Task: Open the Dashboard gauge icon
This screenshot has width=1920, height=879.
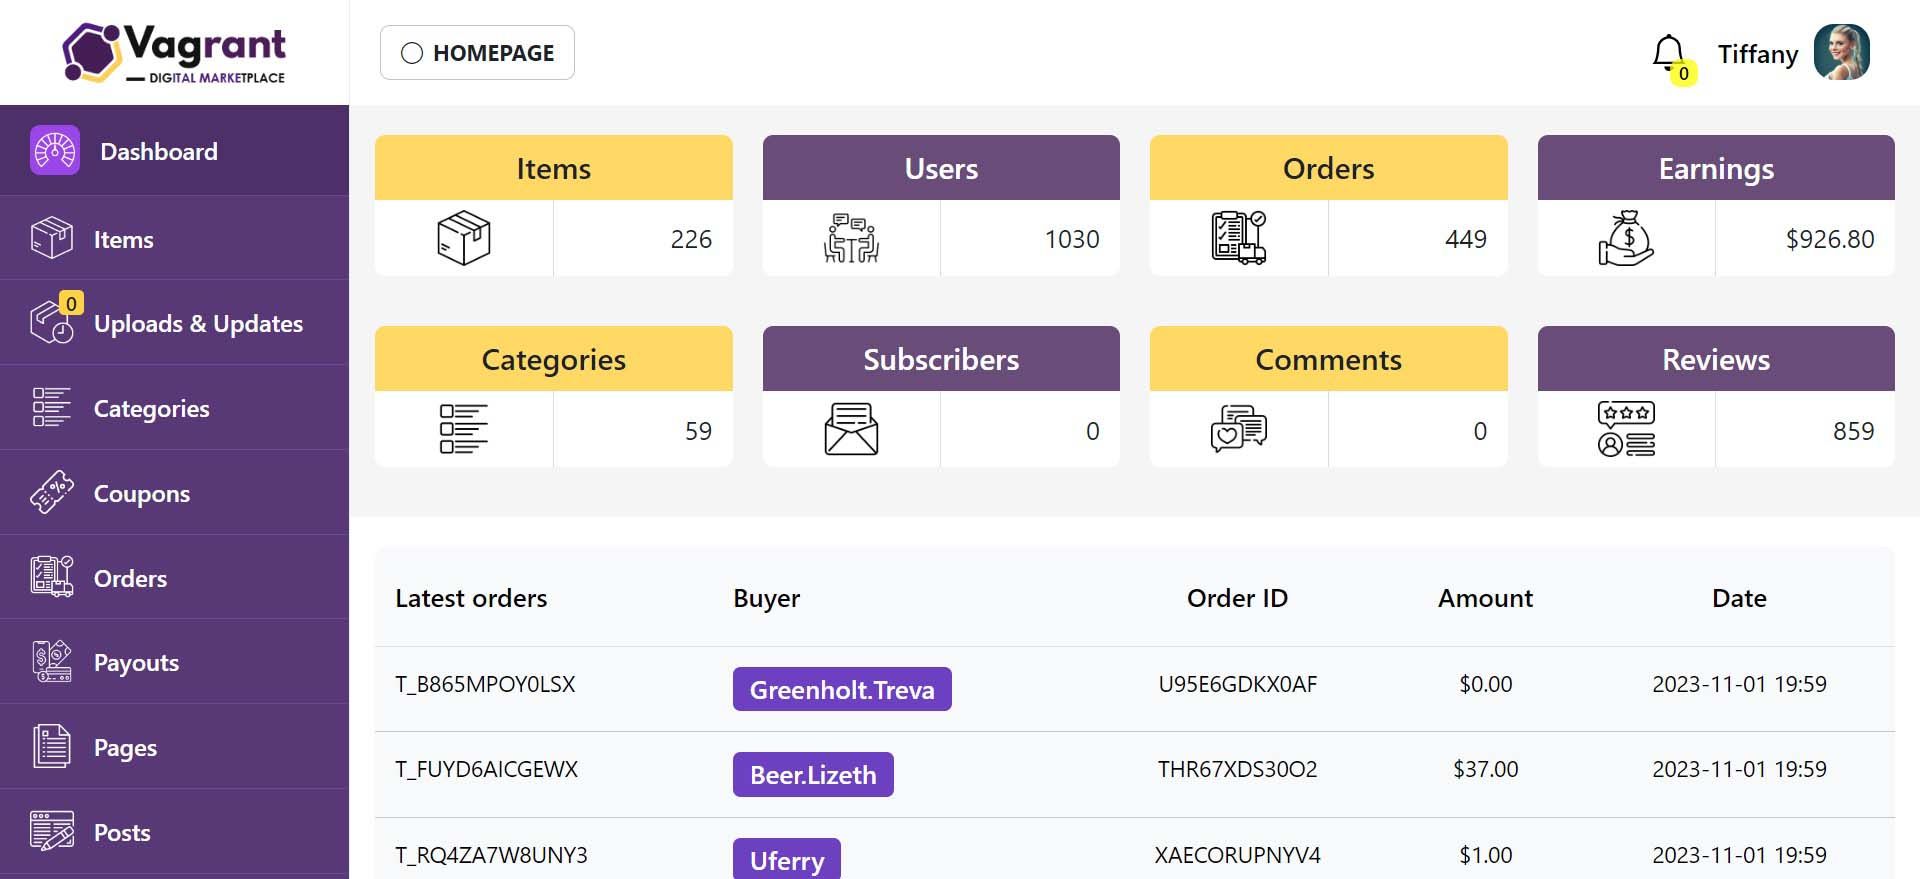Action: pos(55,151)
